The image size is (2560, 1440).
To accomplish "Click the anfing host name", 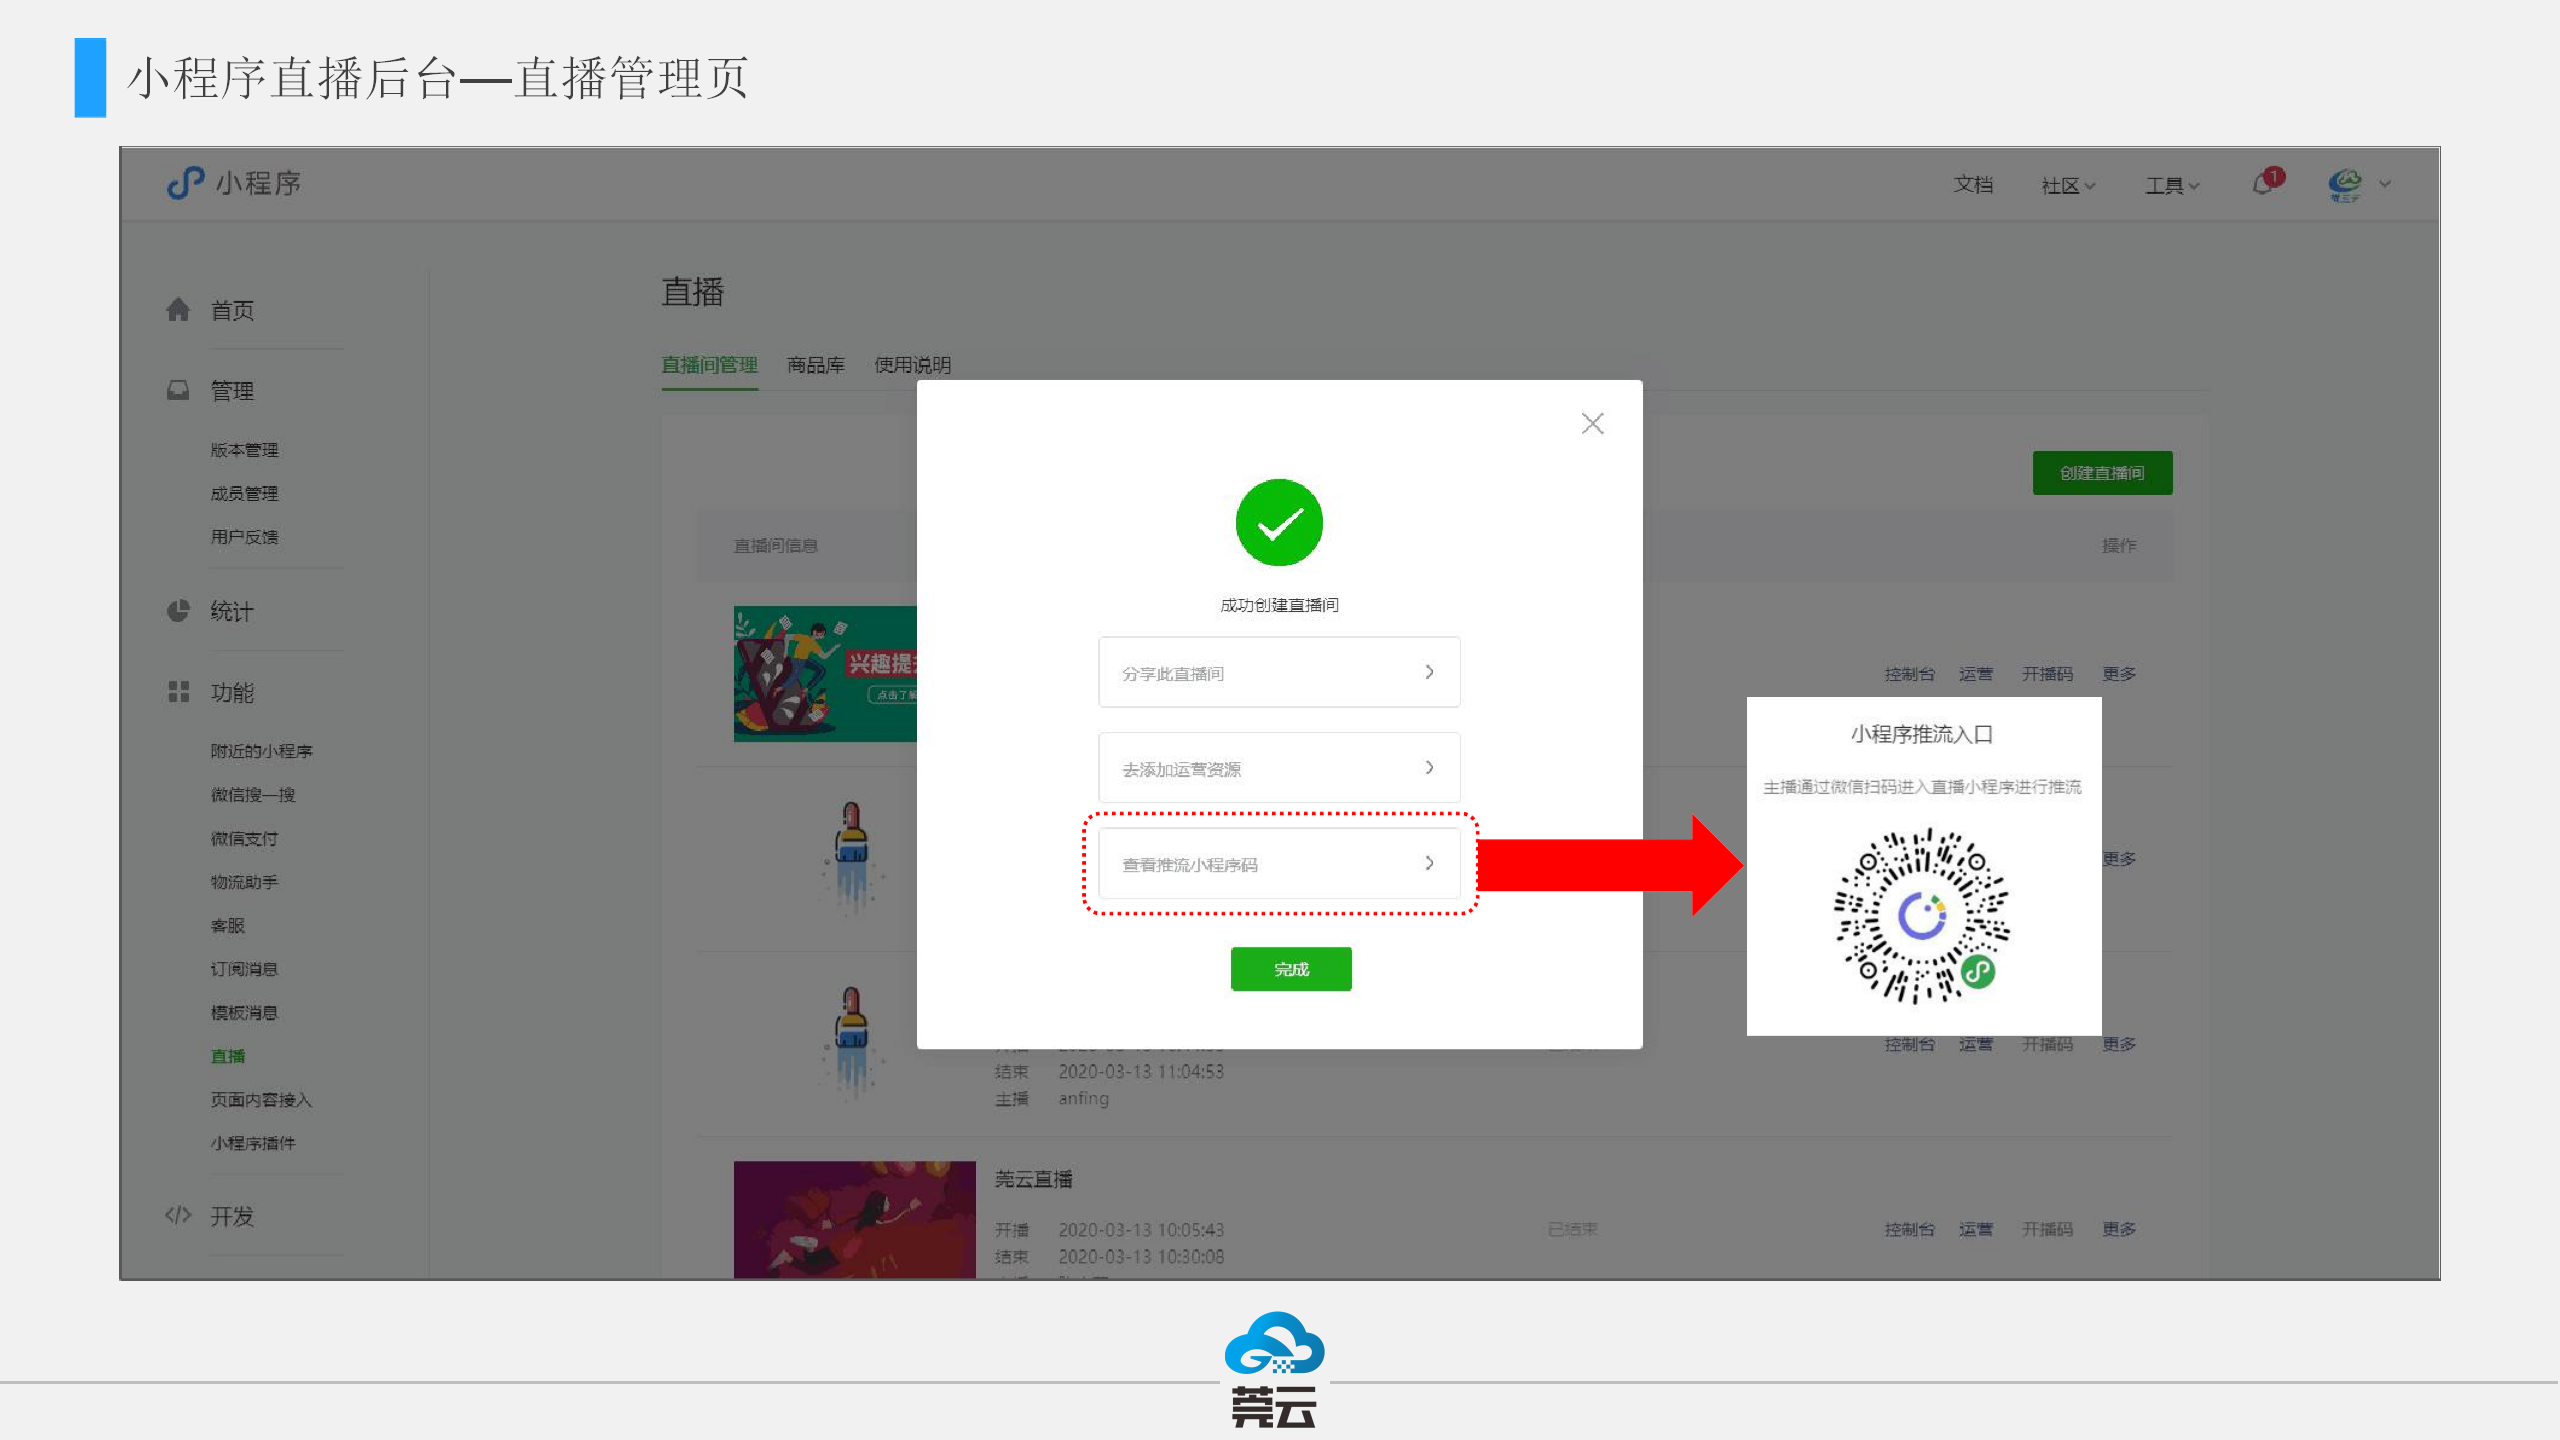I will tap(1084, 1098).
